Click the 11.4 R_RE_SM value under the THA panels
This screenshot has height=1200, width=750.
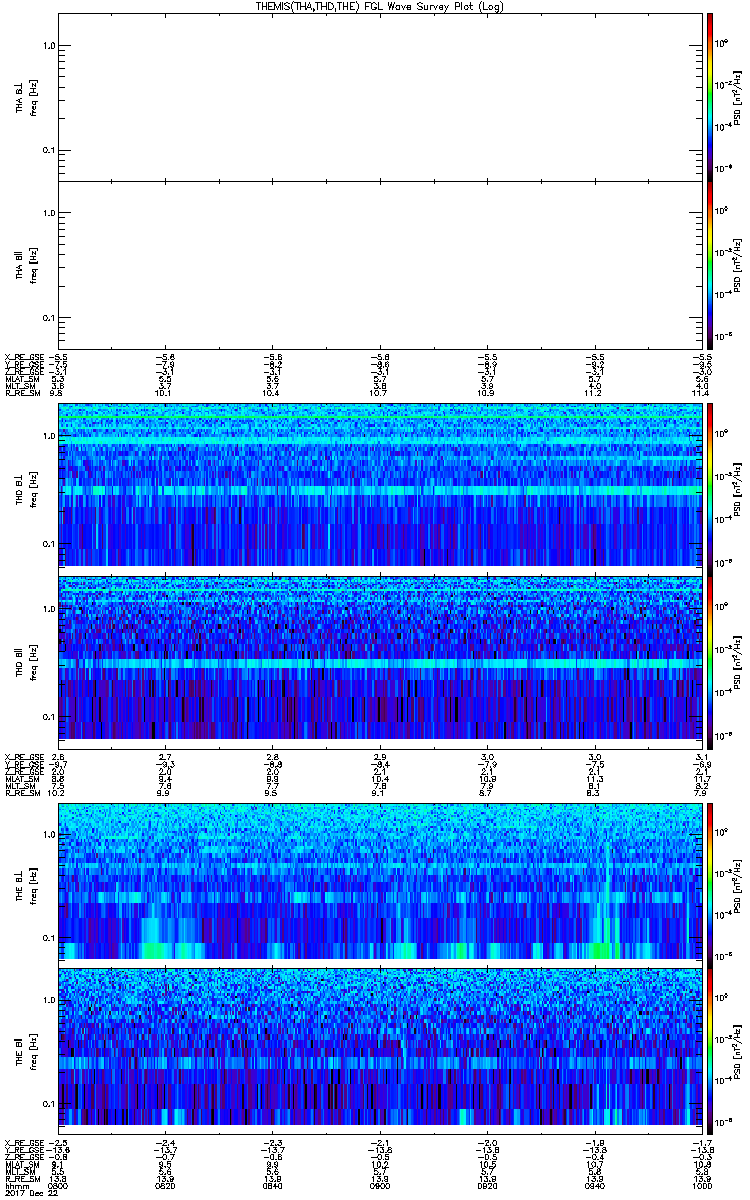pyautogui.click(x=699, y=393)
